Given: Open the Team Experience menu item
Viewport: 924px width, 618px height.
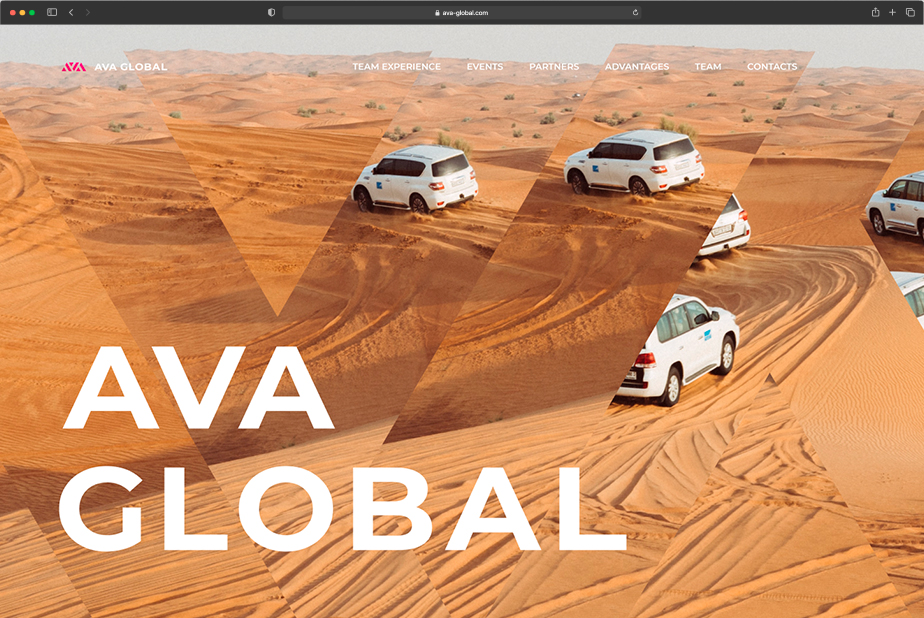Looking at the screenshot, I should [397, 67].
